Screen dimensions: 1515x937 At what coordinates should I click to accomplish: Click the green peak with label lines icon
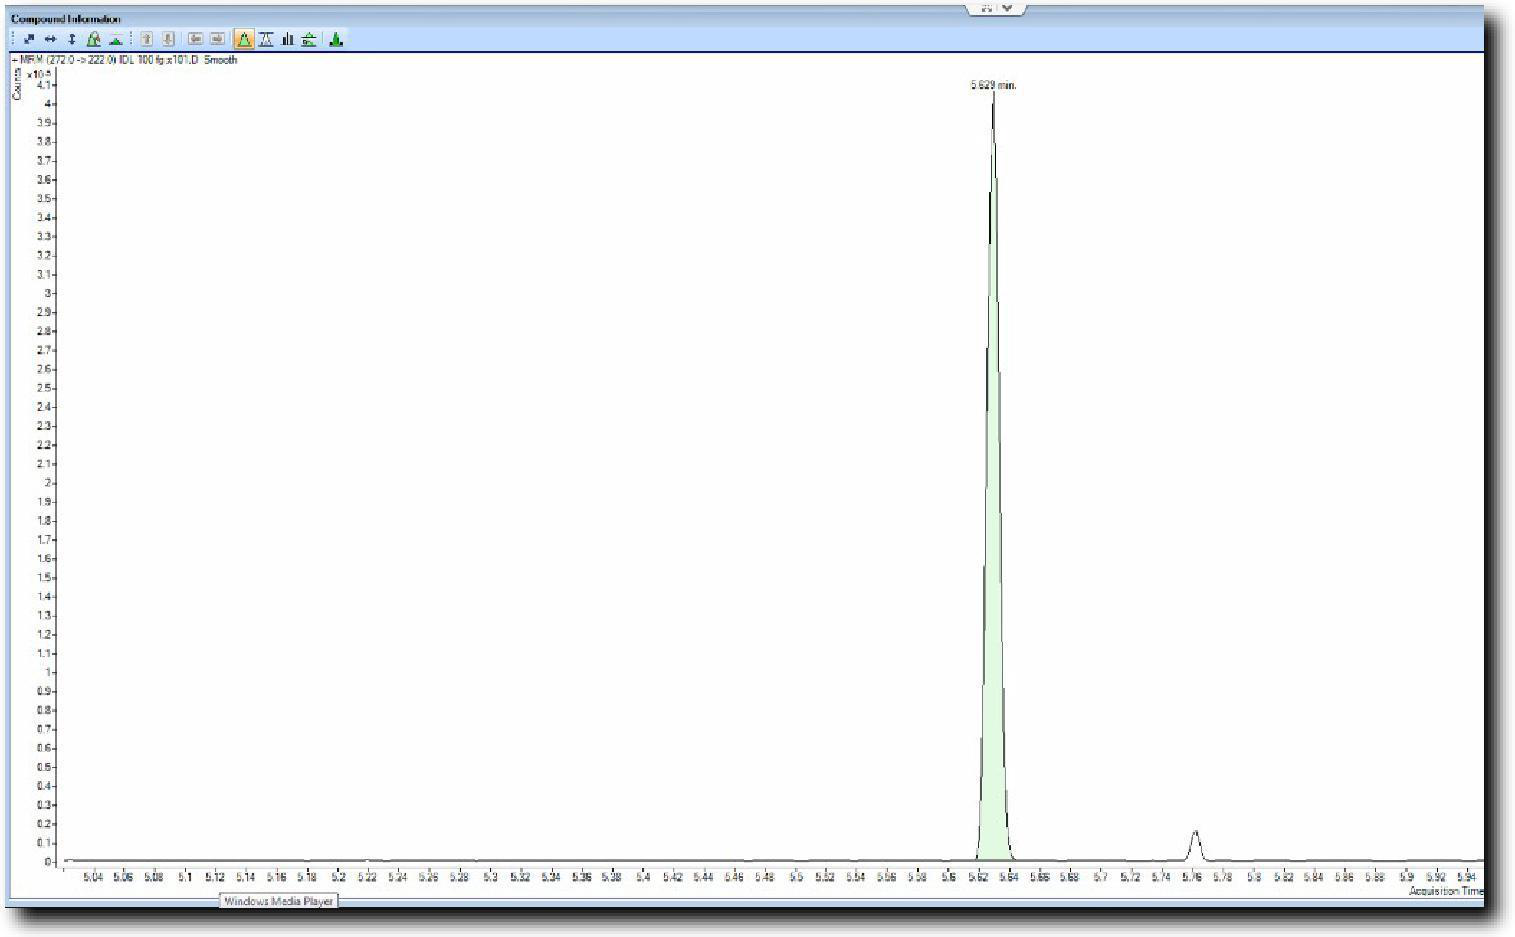[309, 39]
